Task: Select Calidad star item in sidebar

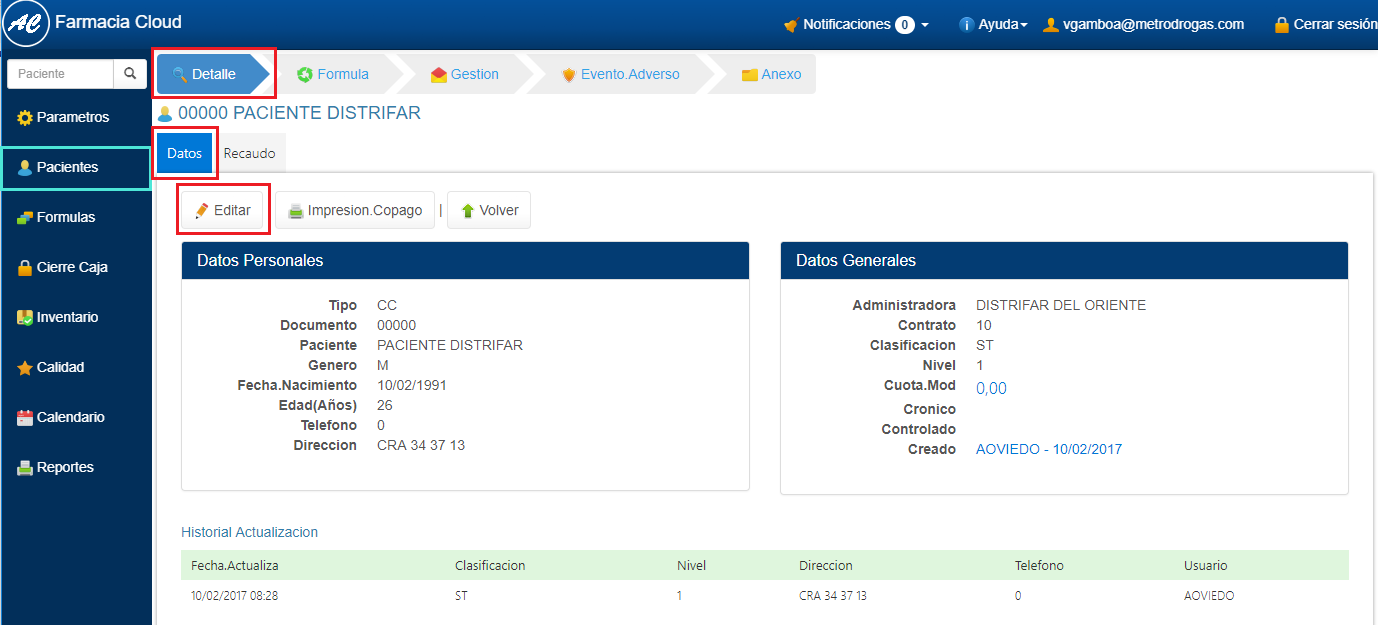Action: click(60, 367)
